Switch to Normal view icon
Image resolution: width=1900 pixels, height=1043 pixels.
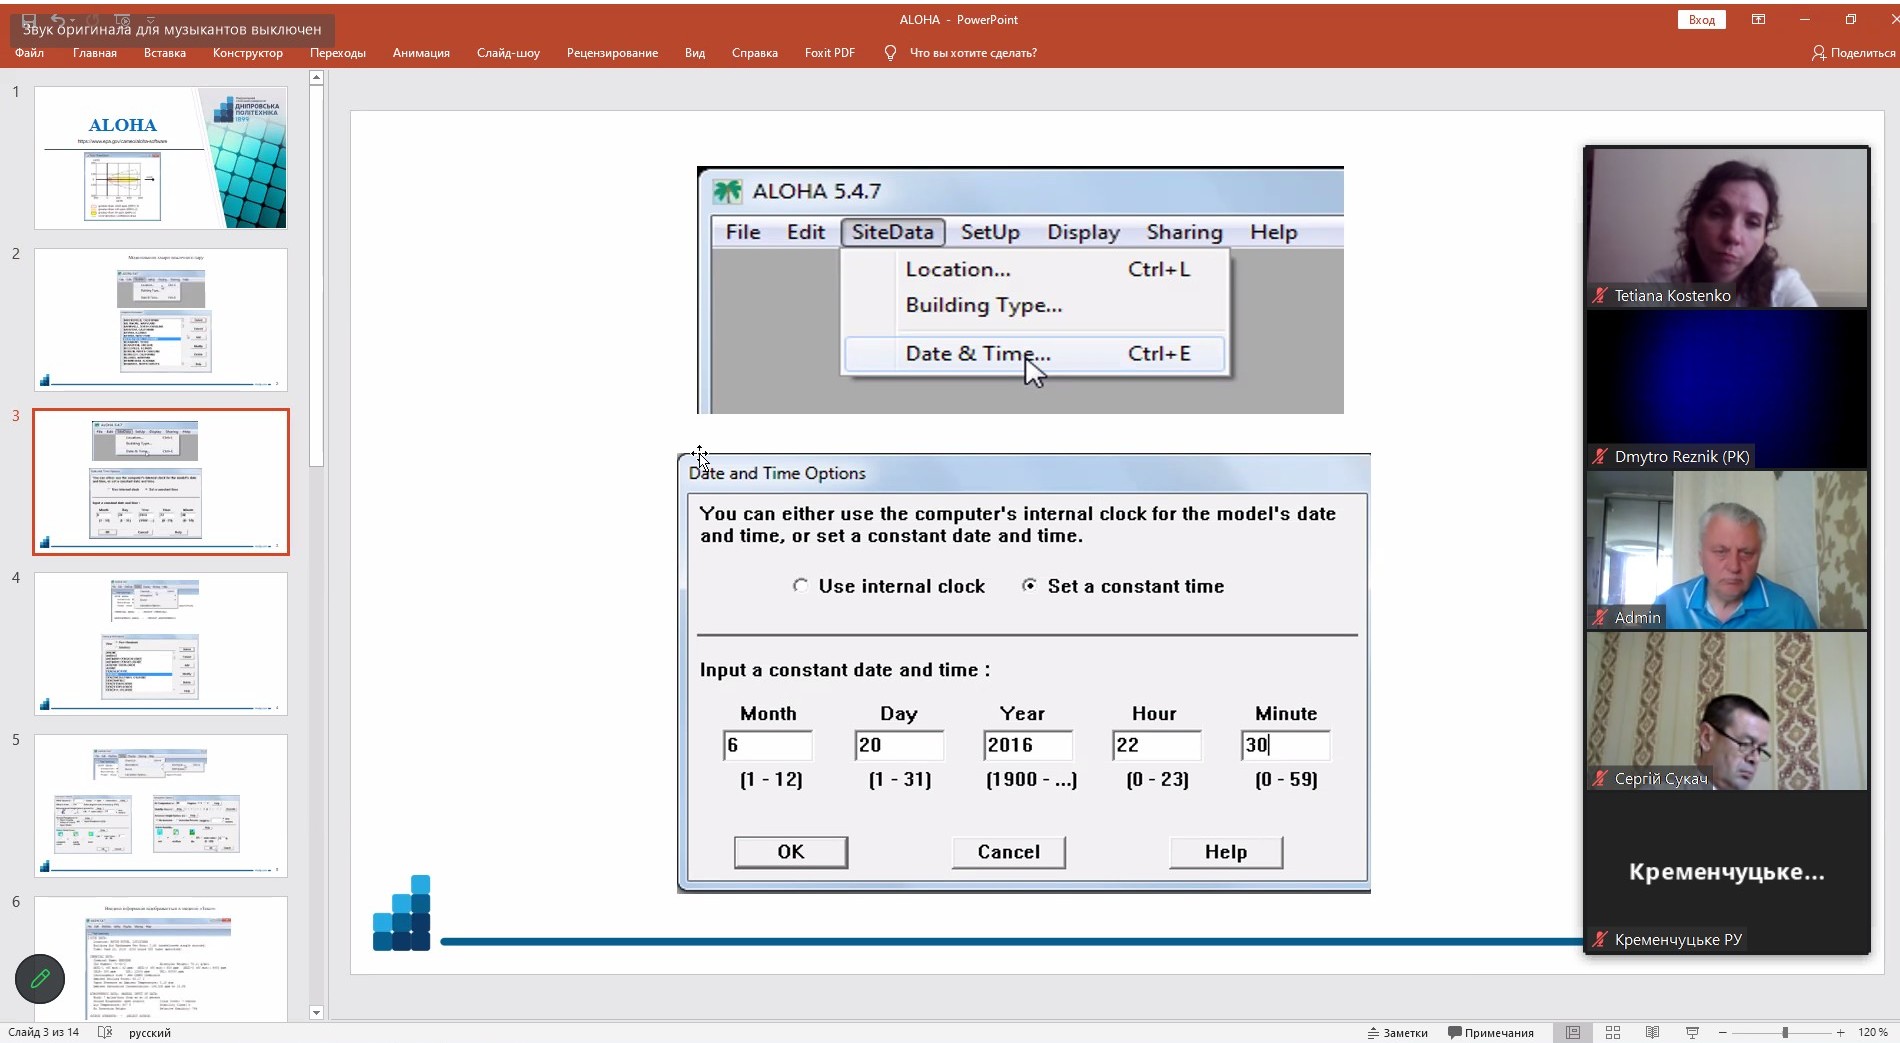coord(1573,1033)
